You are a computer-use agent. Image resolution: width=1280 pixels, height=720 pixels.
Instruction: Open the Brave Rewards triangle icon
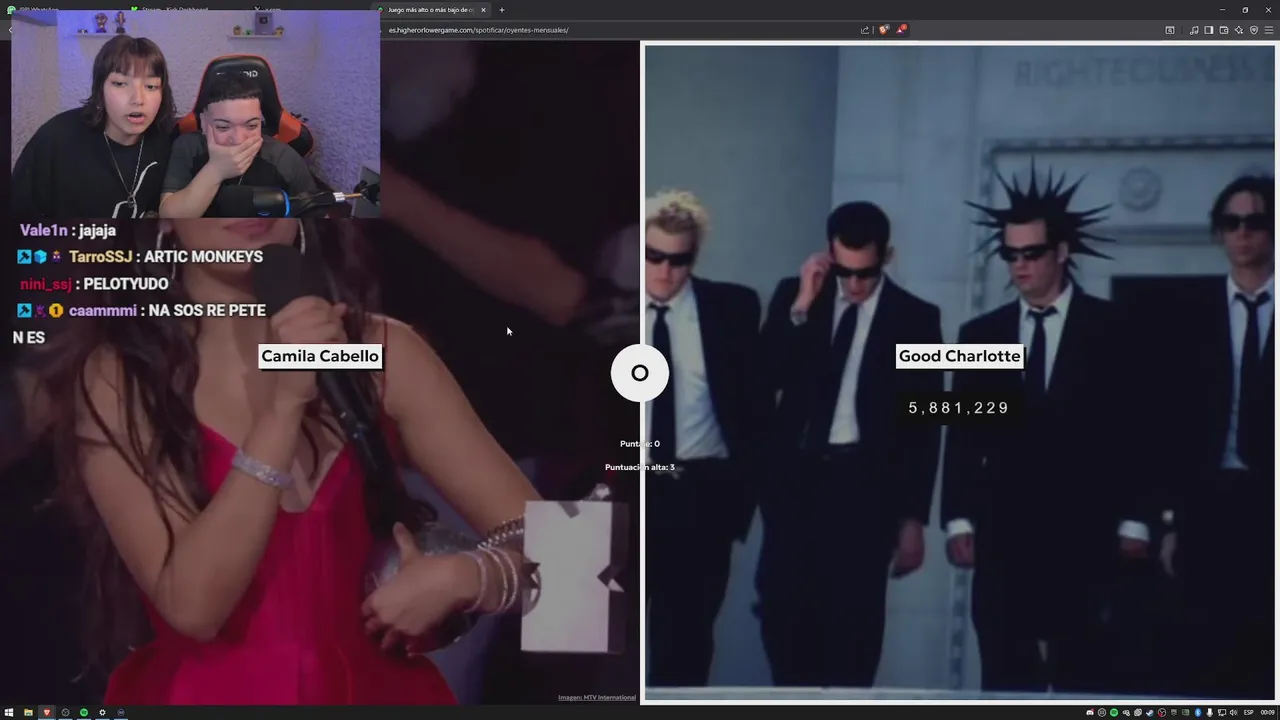coord(900,30)
